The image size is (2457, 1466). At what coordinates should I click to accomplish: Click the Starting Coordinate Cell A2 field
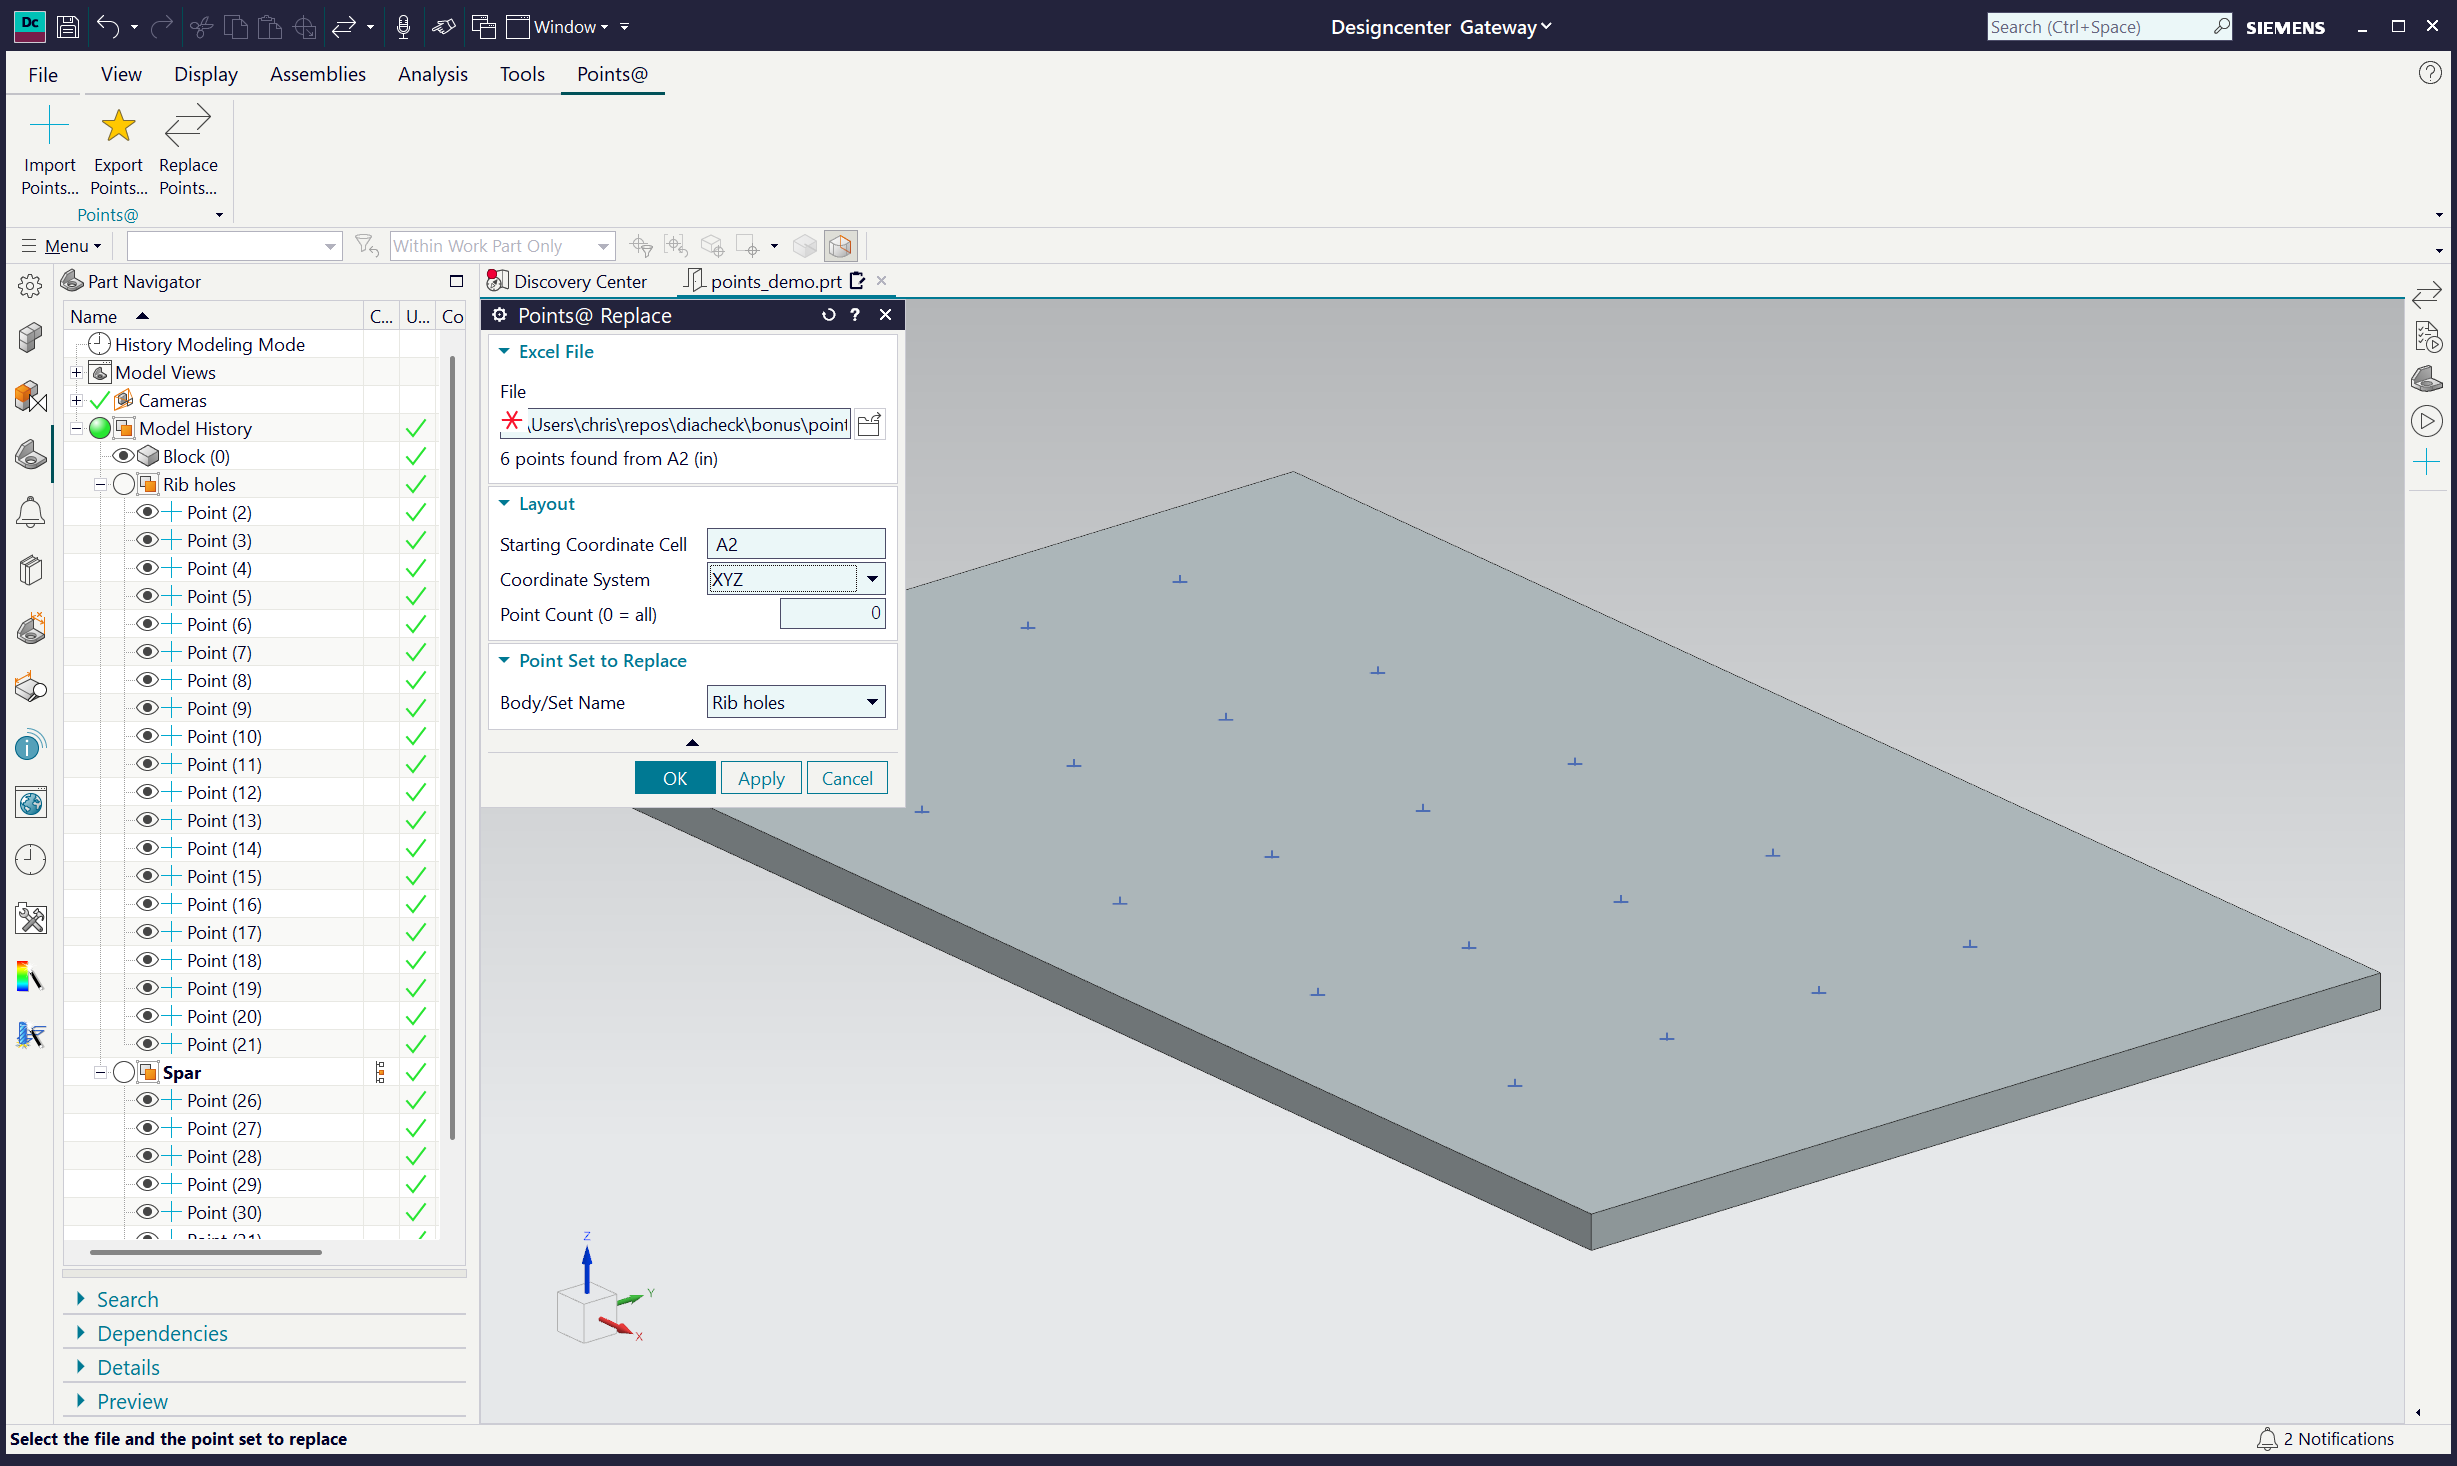coord(796,544)
